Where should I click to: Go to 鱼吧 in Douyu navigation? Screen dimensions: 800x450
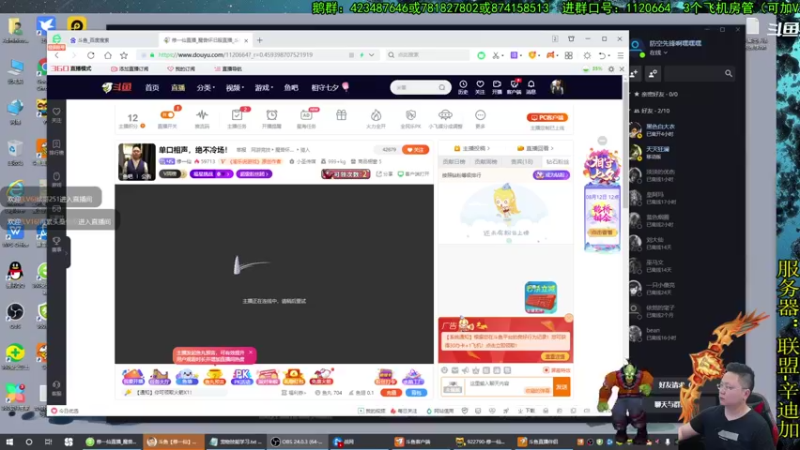coord(291,88)
